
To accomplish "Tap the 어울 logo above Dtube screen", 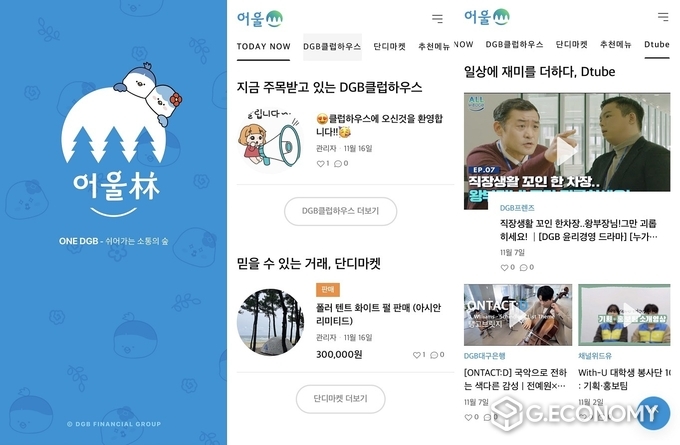I will (x=487, y=17).
